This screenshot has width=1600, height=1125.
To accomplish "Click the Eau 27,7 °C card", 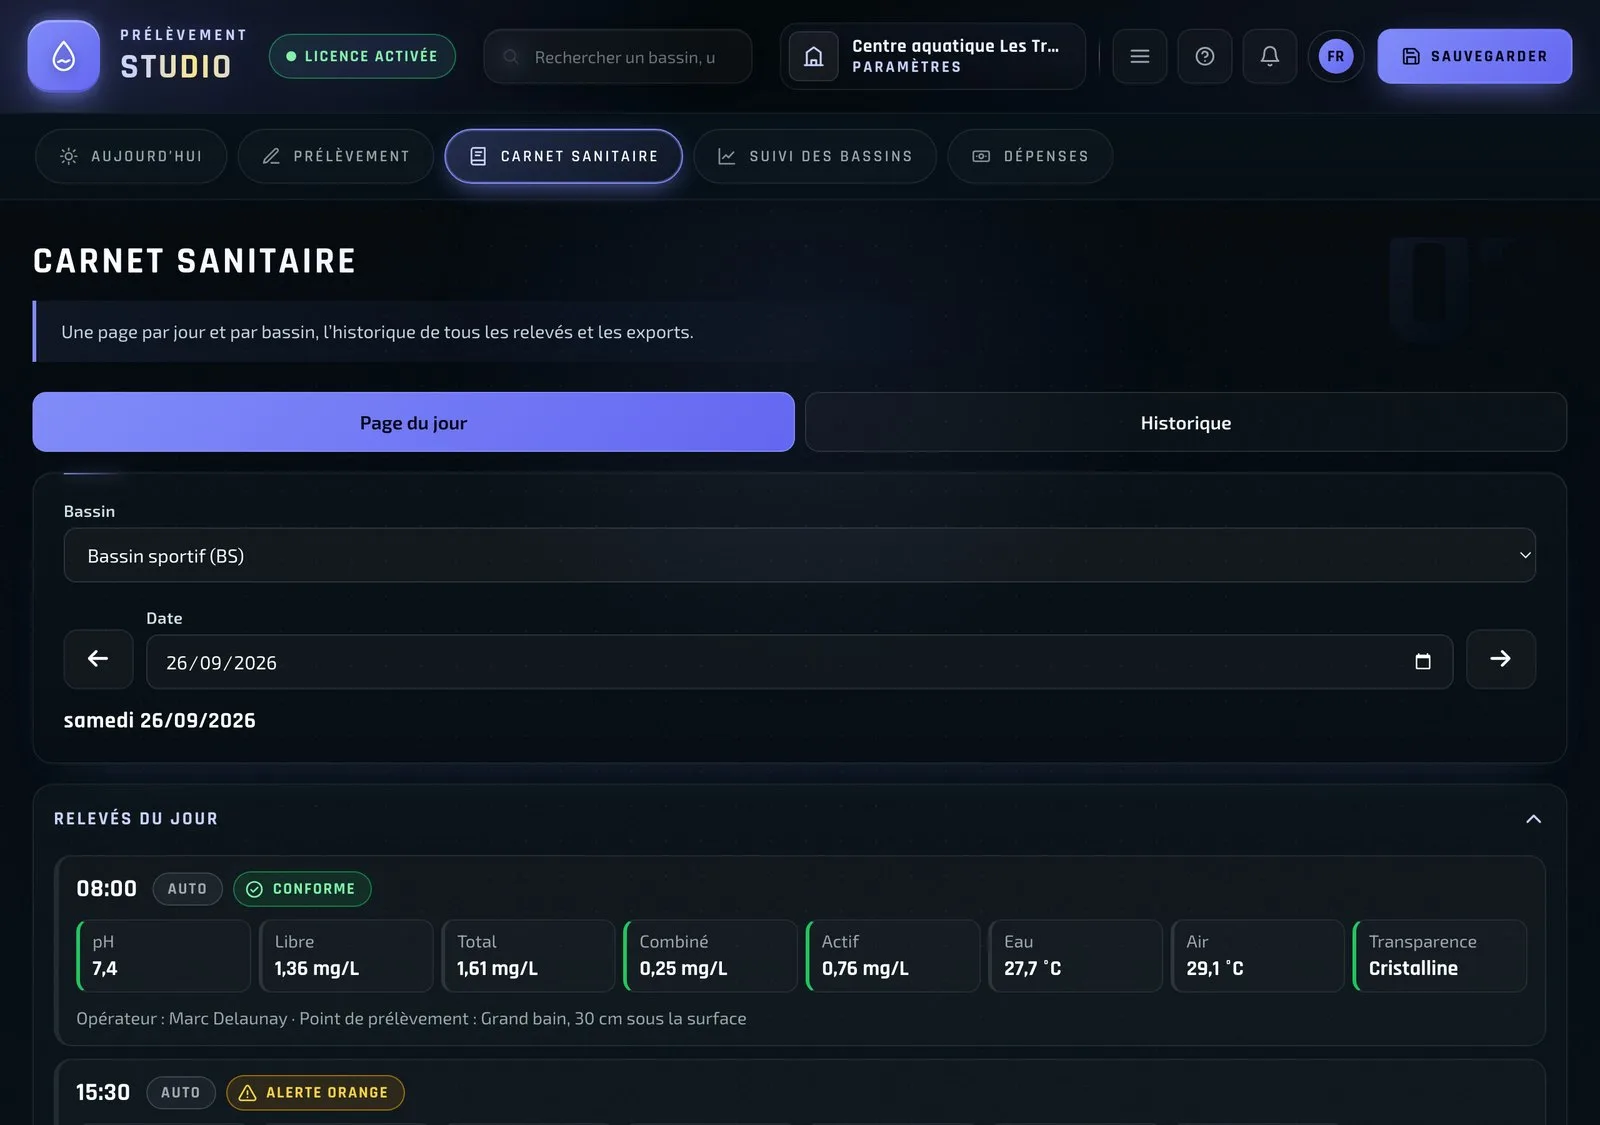I will point(1076,956).
